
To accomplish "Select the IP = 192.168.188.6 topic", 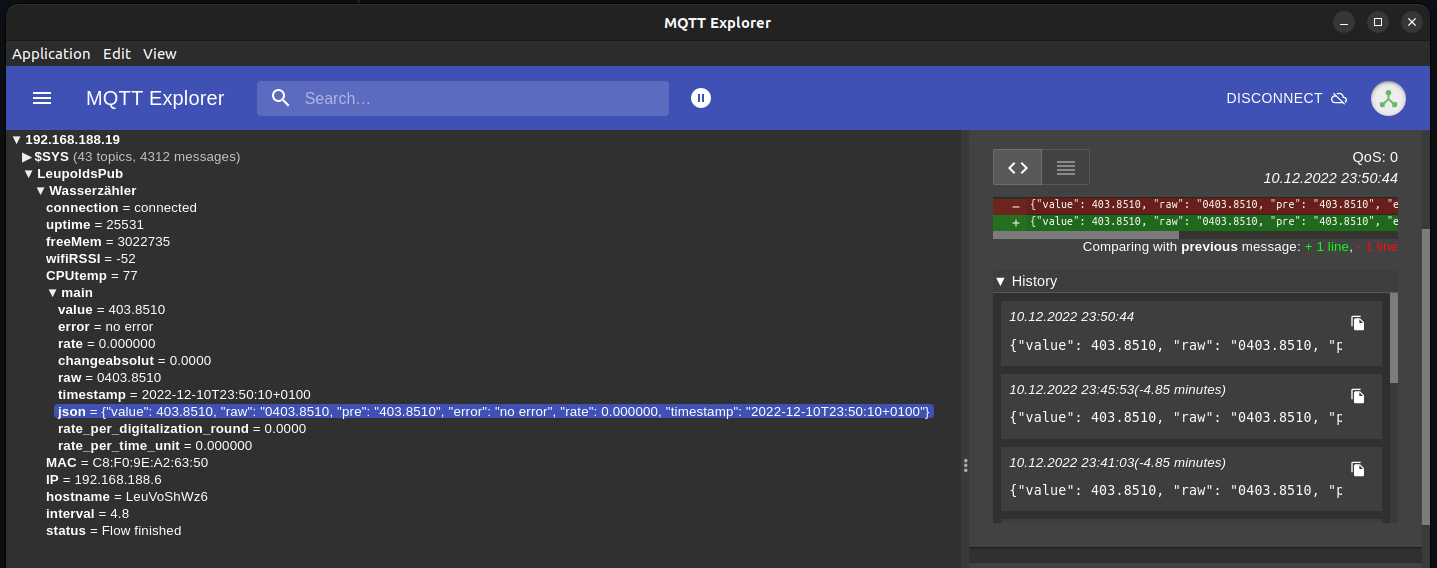I will [x=104, y=480].
